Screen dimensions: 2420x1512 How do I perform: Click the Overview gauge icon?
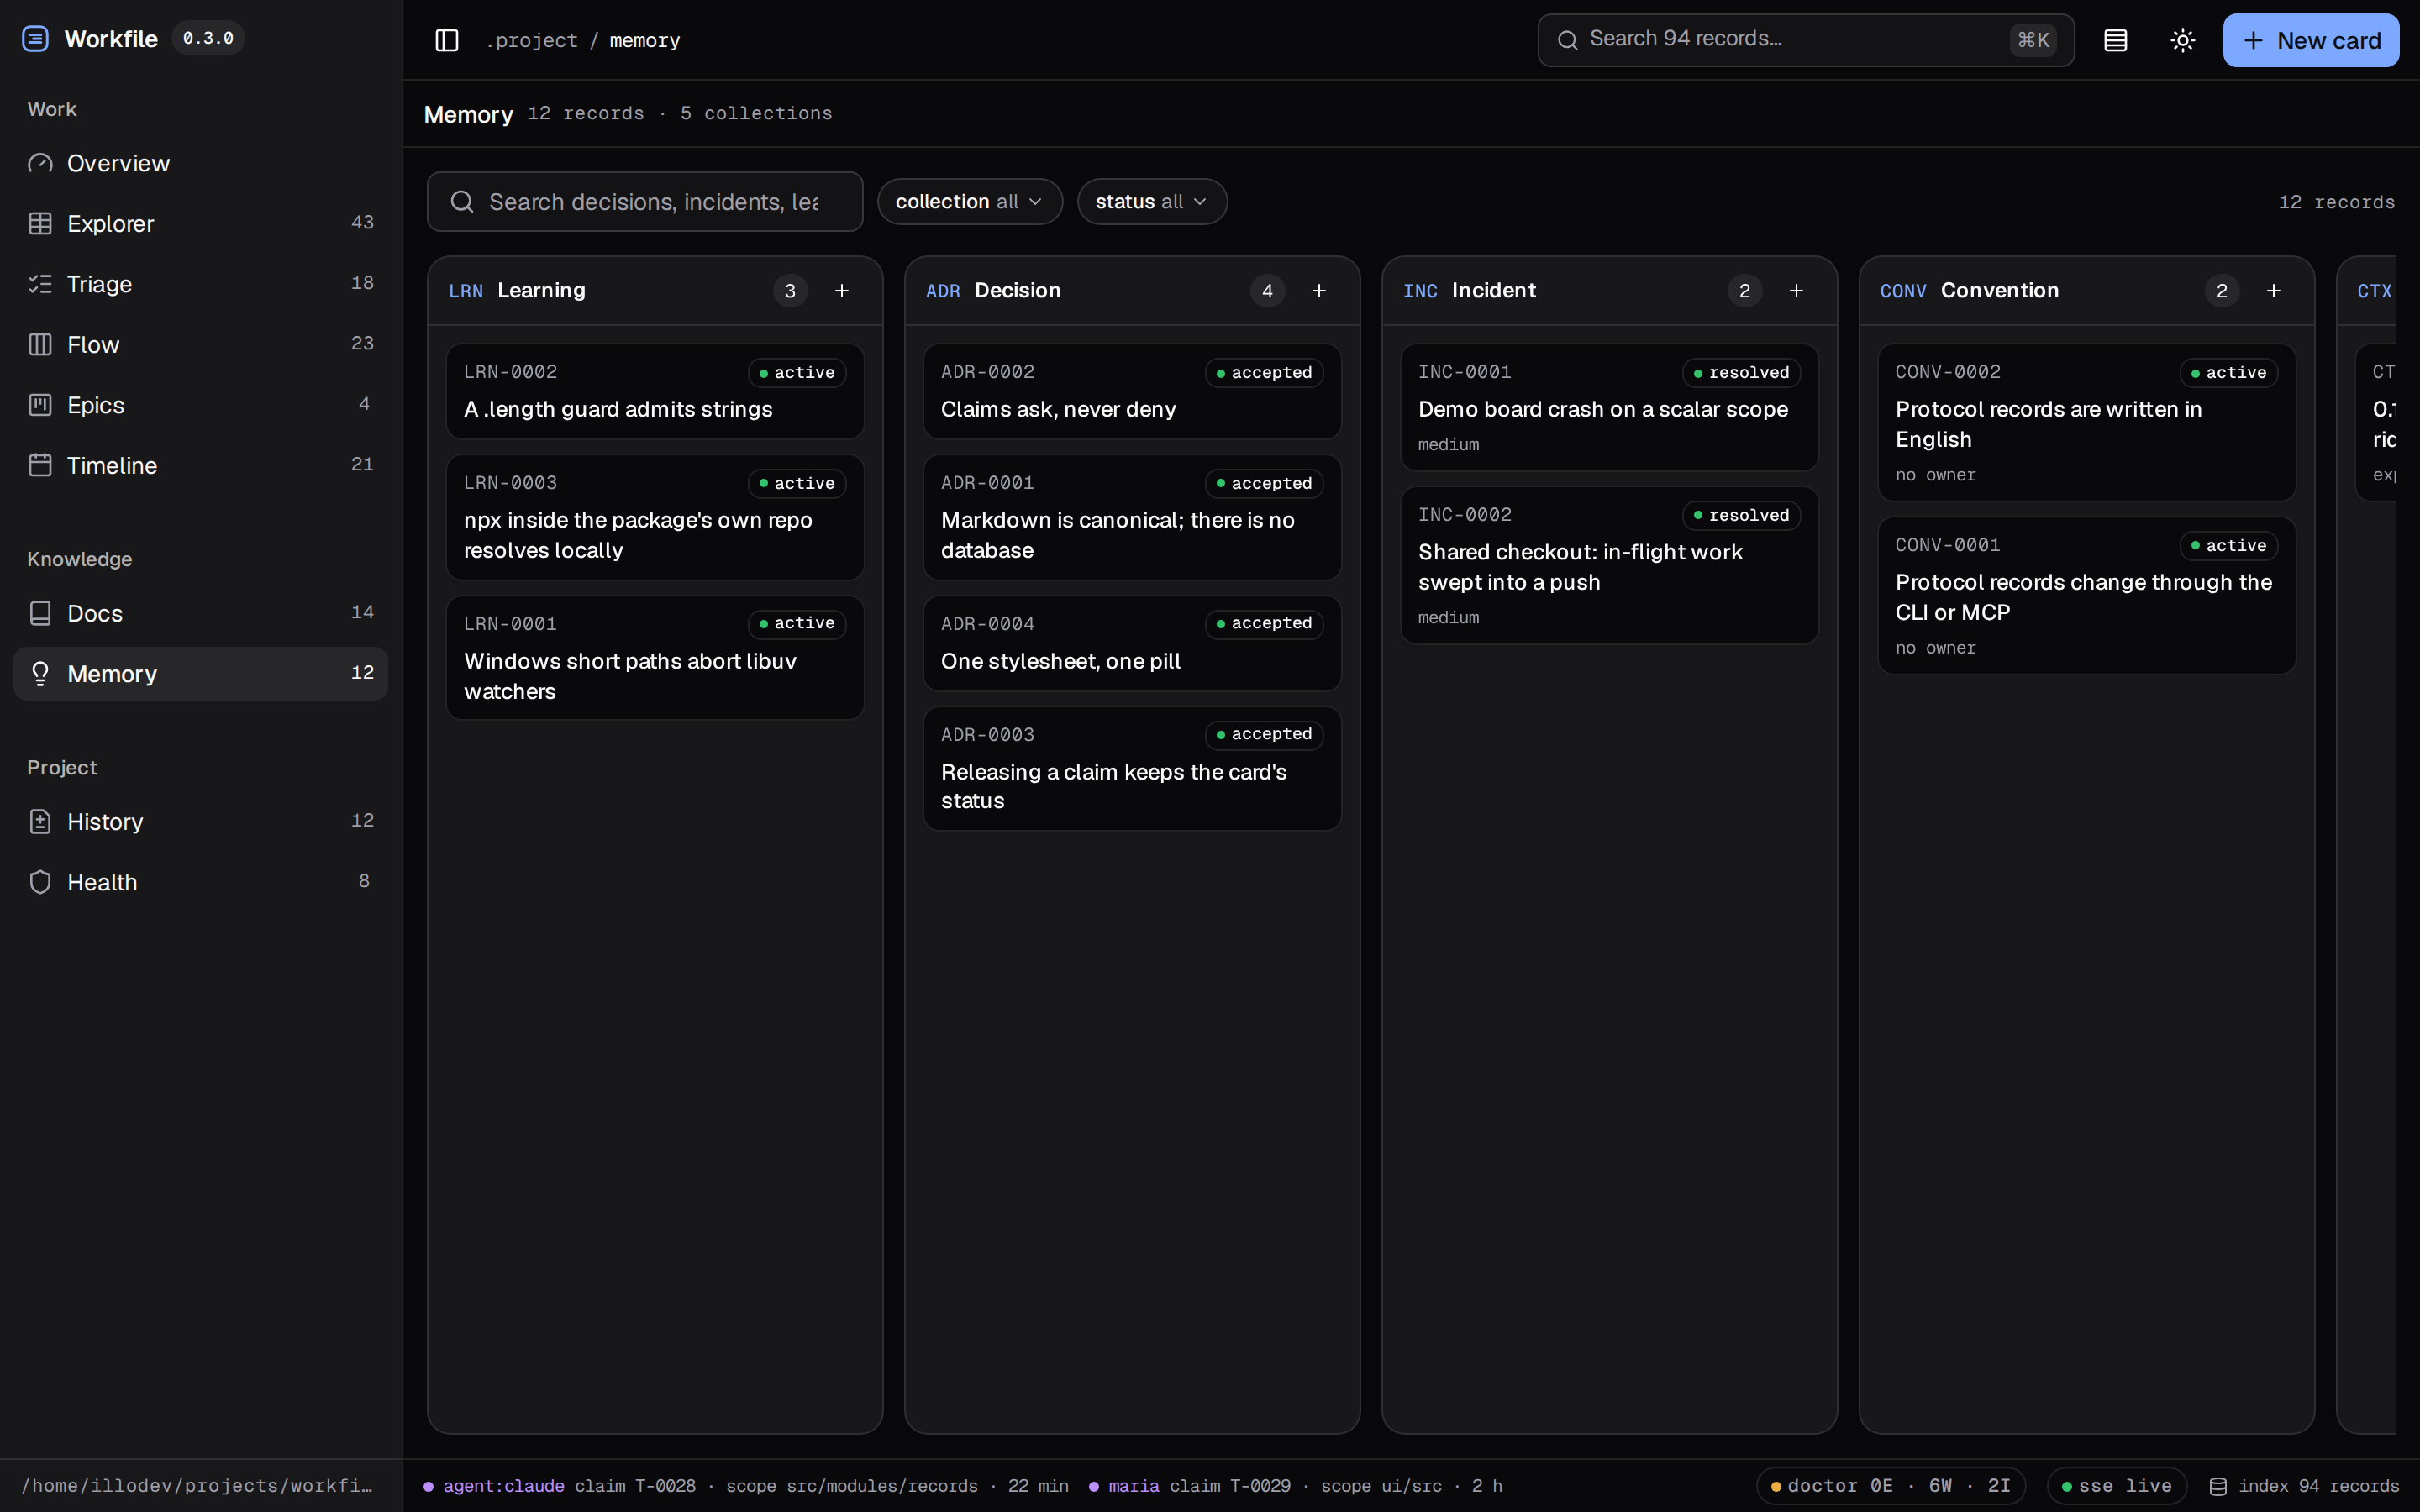point(40,163)
